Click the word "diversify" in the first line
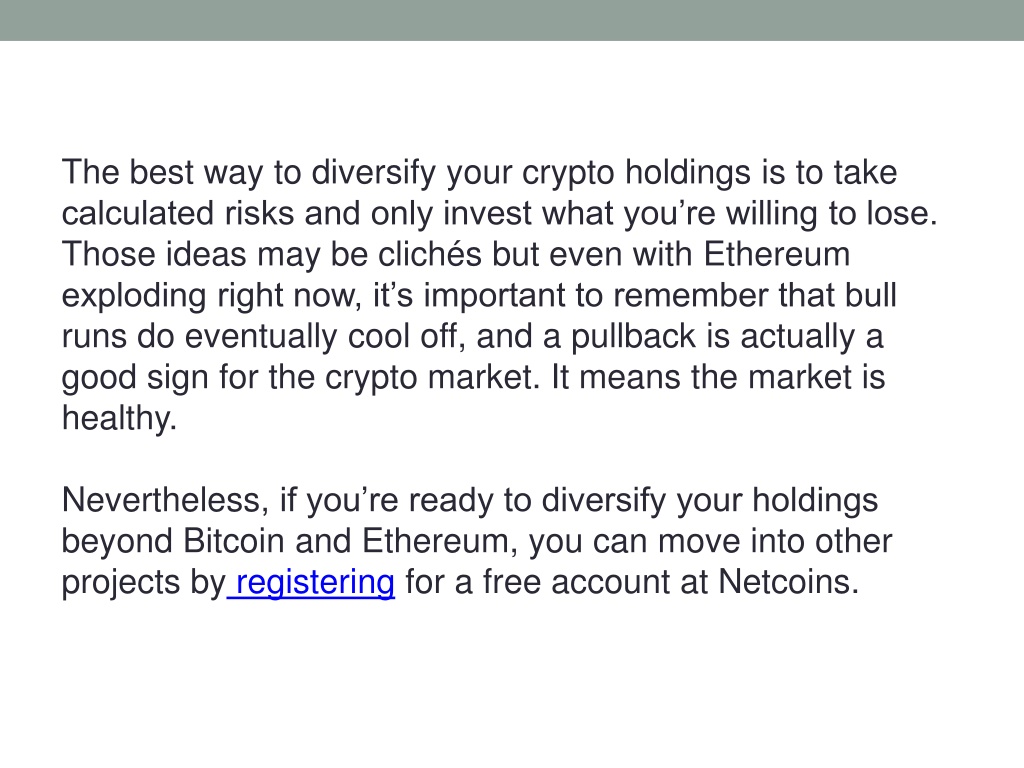Screen dimensions: 1024x768 (x=374, y=173)
